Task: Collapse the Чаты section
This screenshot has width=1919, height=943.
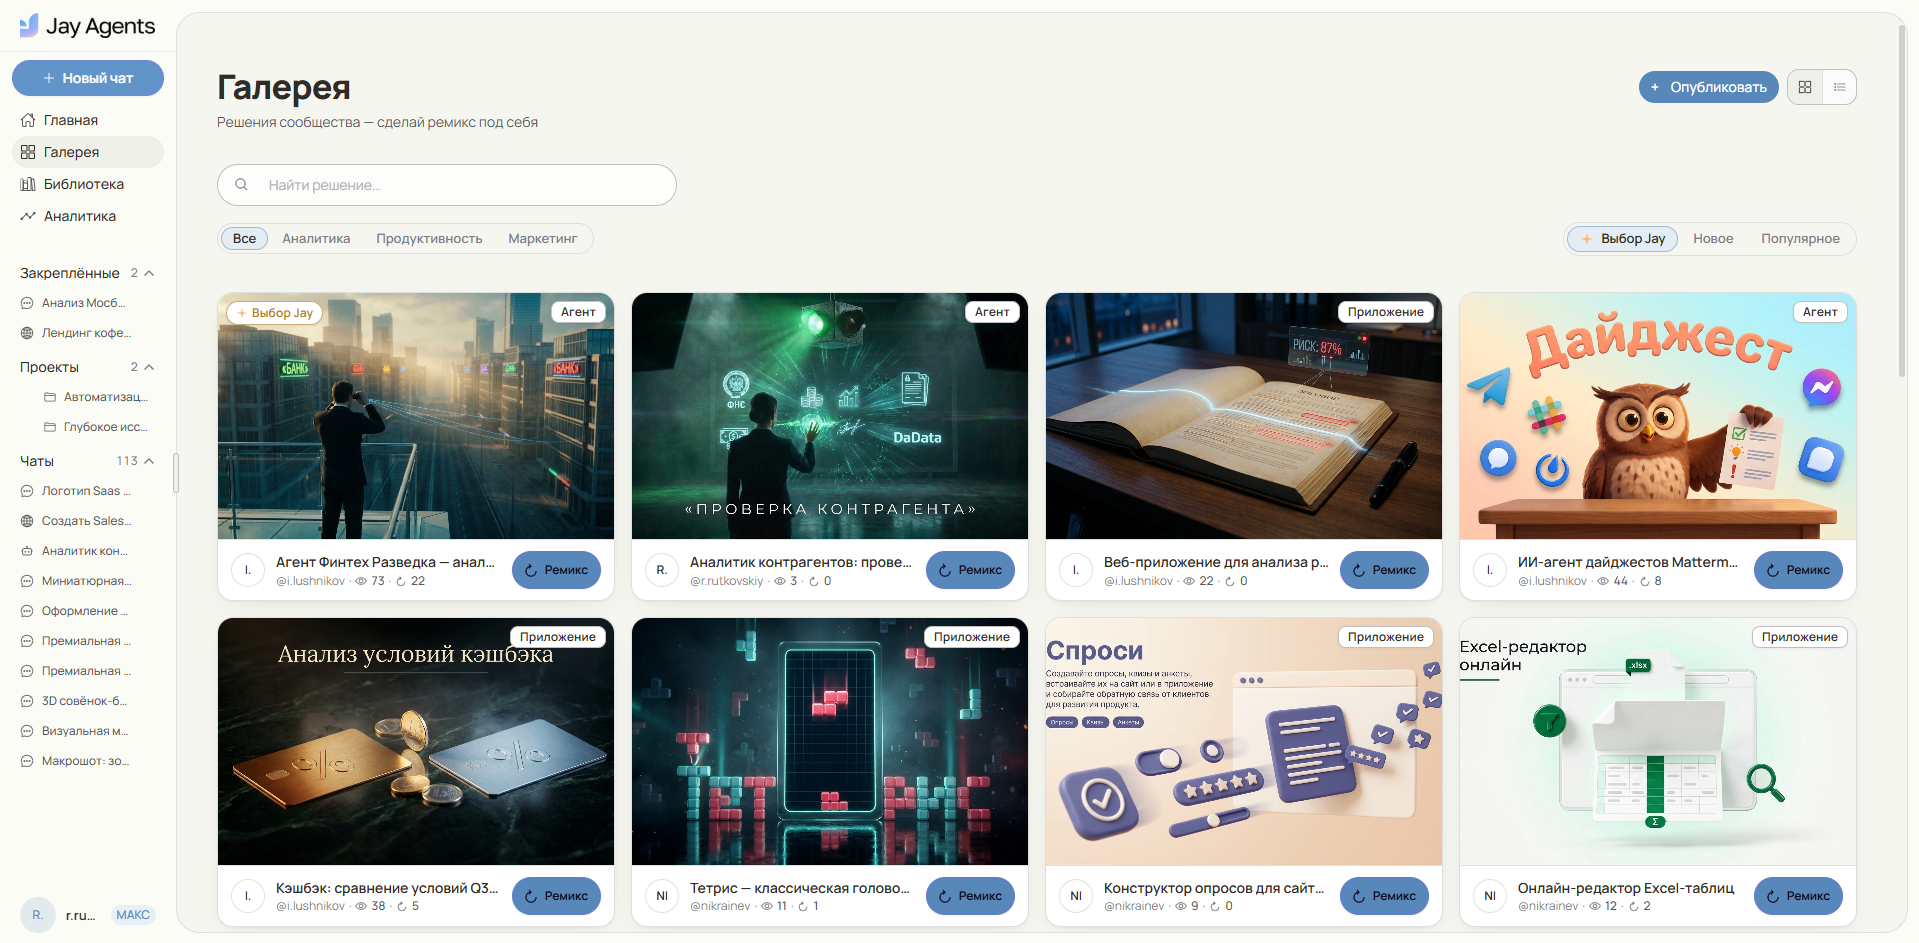Action: [149, 461]
